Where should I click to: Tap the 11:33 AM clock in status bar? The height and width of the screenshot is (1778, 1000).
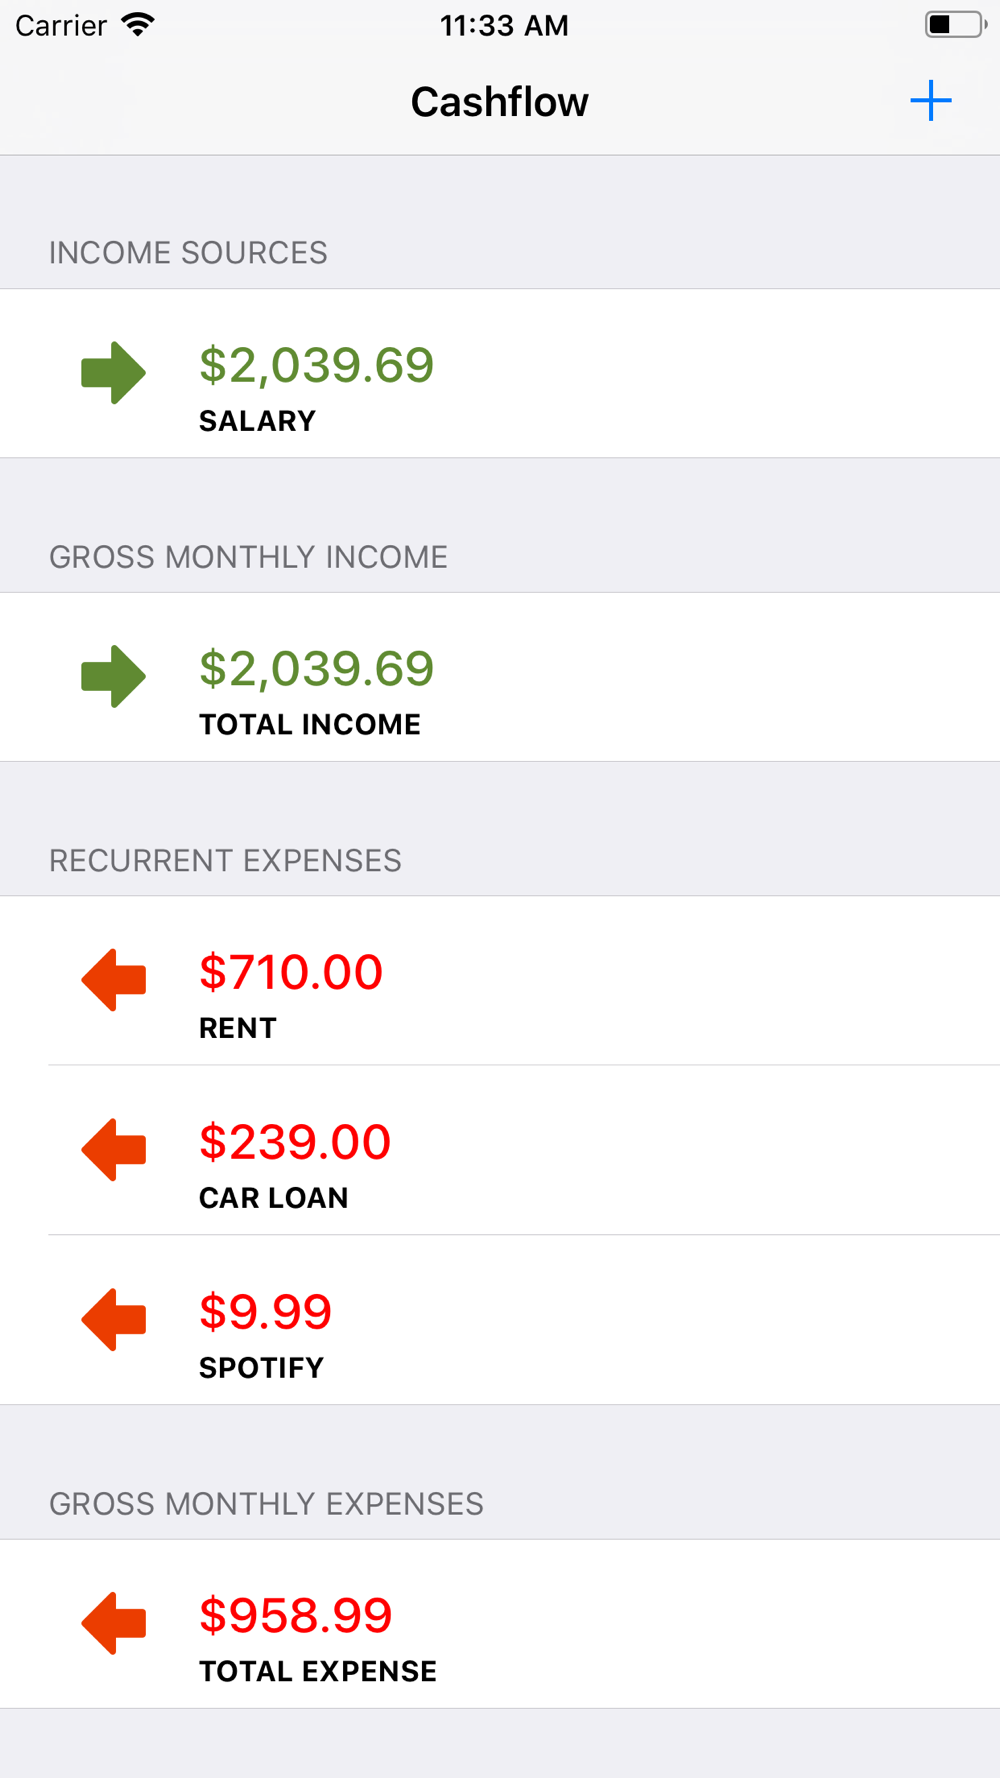(x=504, y=25)
